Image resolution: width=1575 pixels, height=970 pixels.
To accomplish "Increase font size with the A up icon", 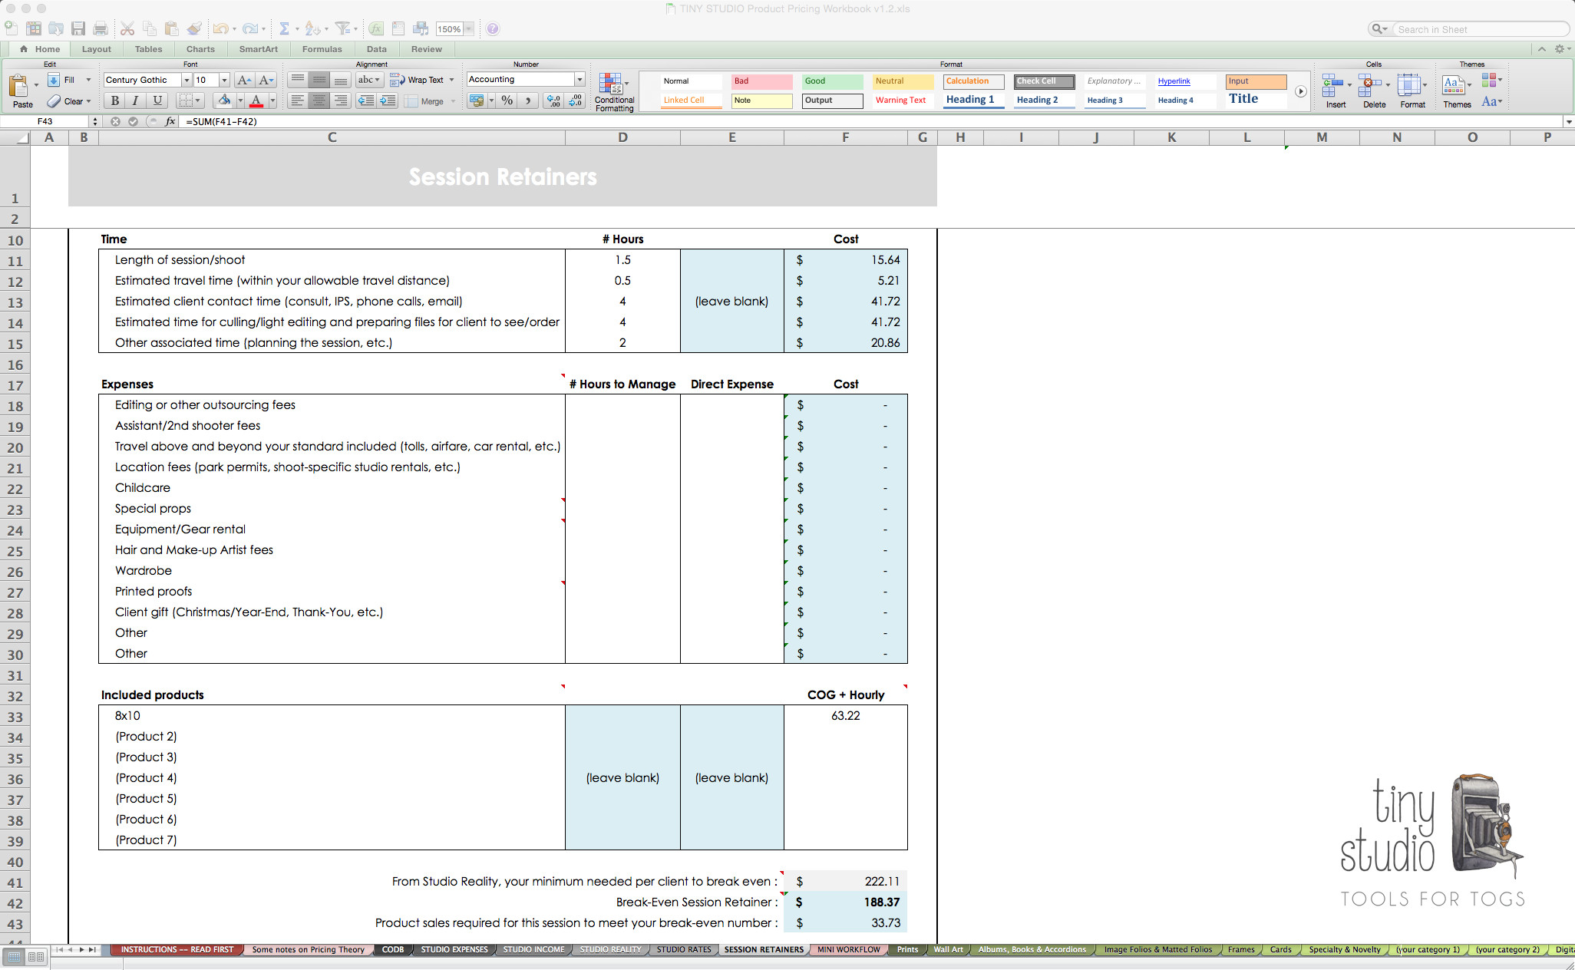I will coord(244,80).
